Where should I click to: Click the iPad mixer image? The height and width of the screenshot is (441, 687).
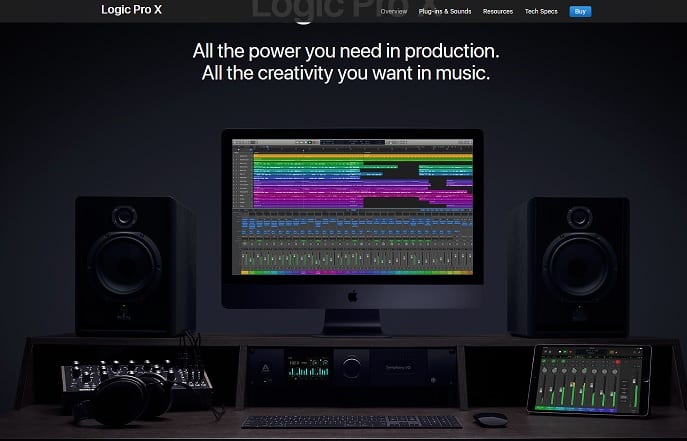[590, 379]
